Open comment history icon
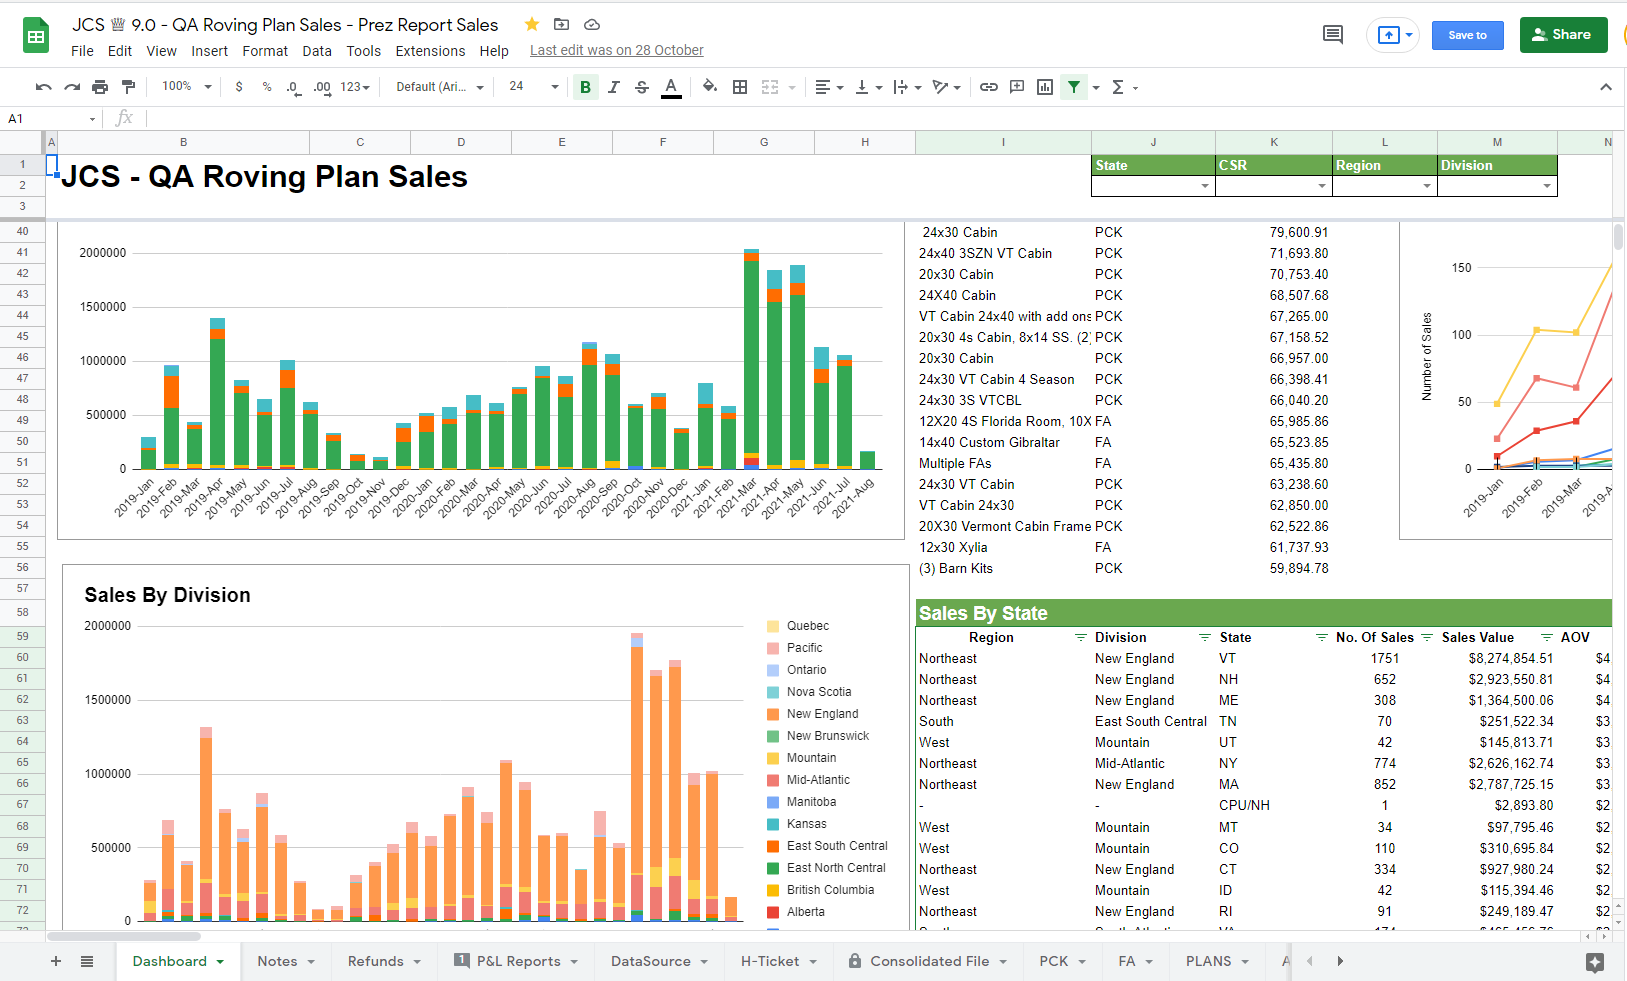The image size is (1627, 981). click(1332, 35)
